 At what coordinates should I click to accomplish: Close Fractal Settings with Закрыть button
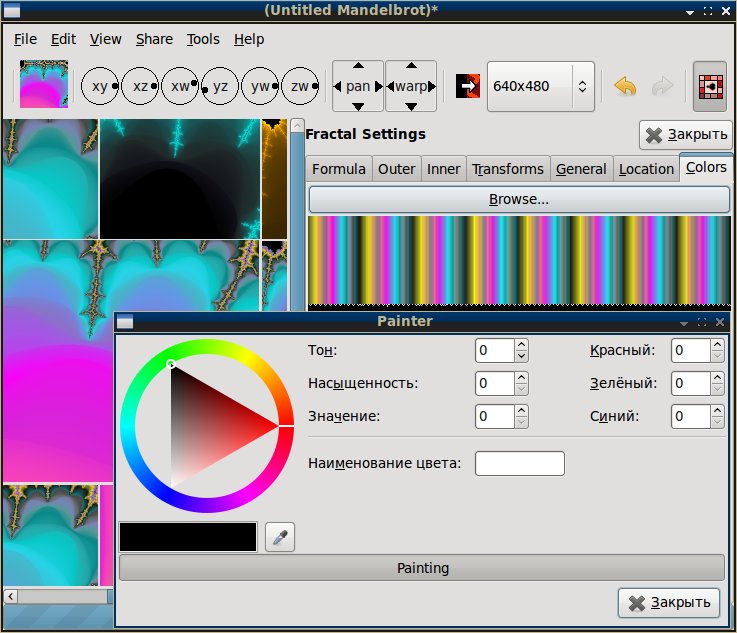(686, 135)
